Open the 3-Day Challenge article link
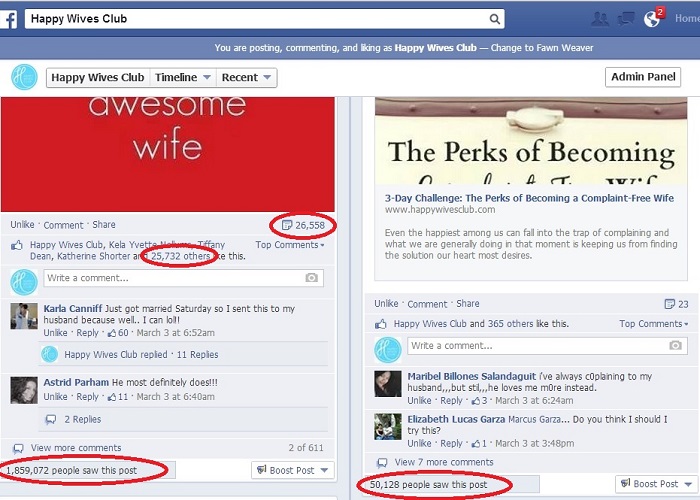 click(529, 198)
